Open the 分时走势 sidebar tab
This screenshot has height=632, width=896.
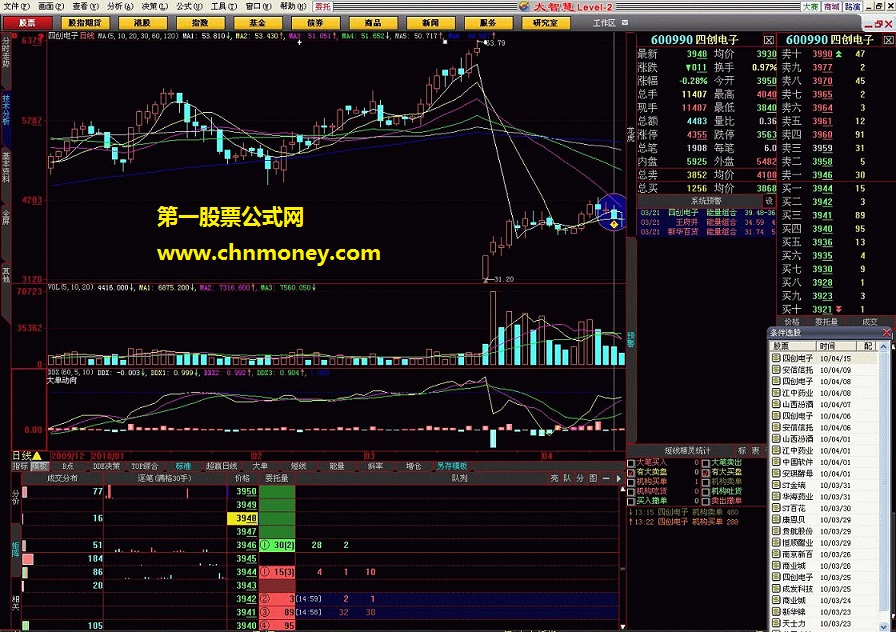[x=6, y=53]
